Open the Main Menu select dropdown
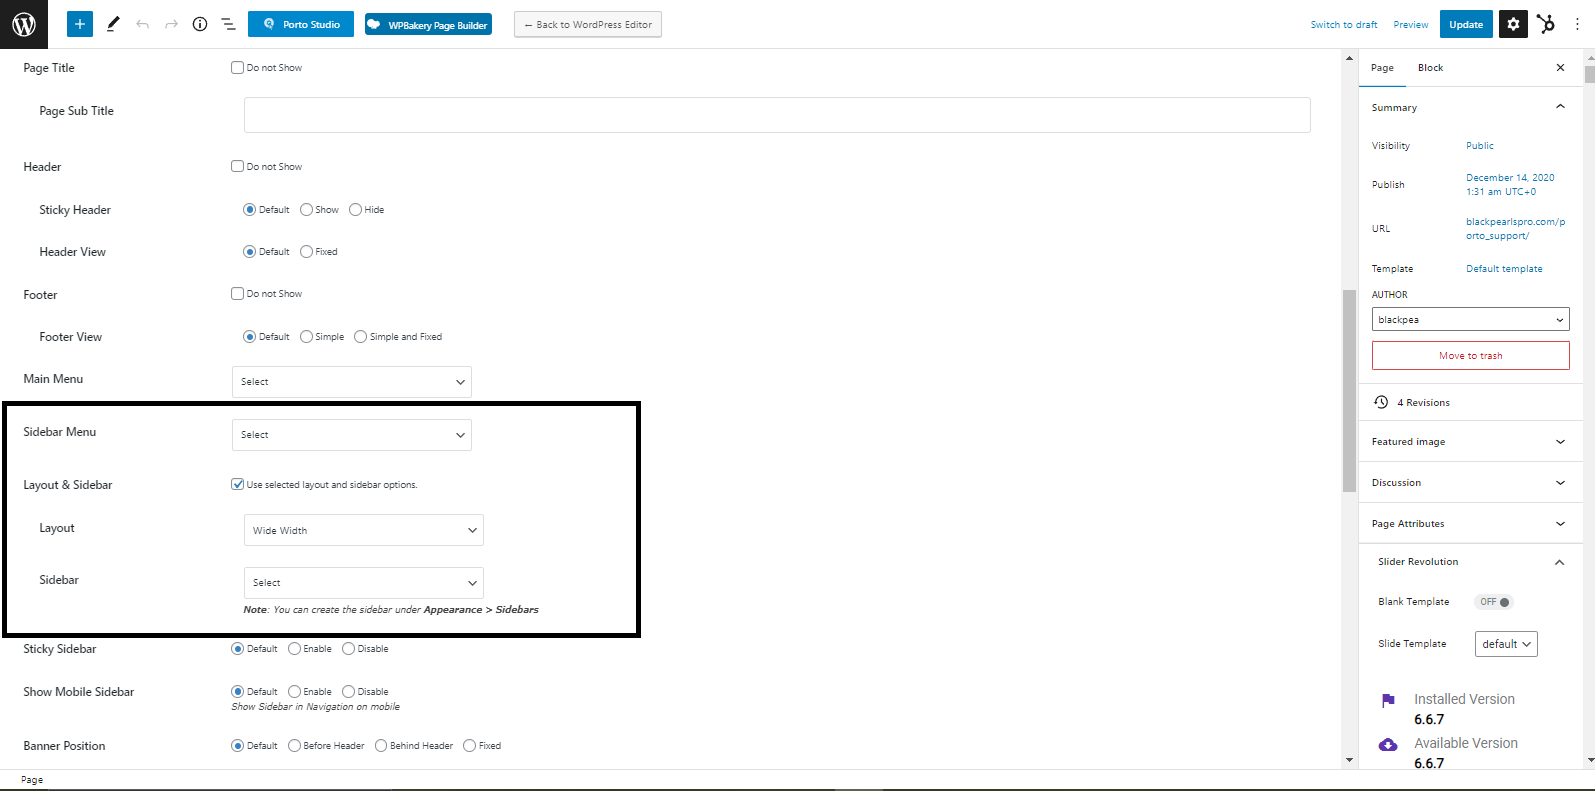This screenshot has height=791, width=1595. [352, 382]
